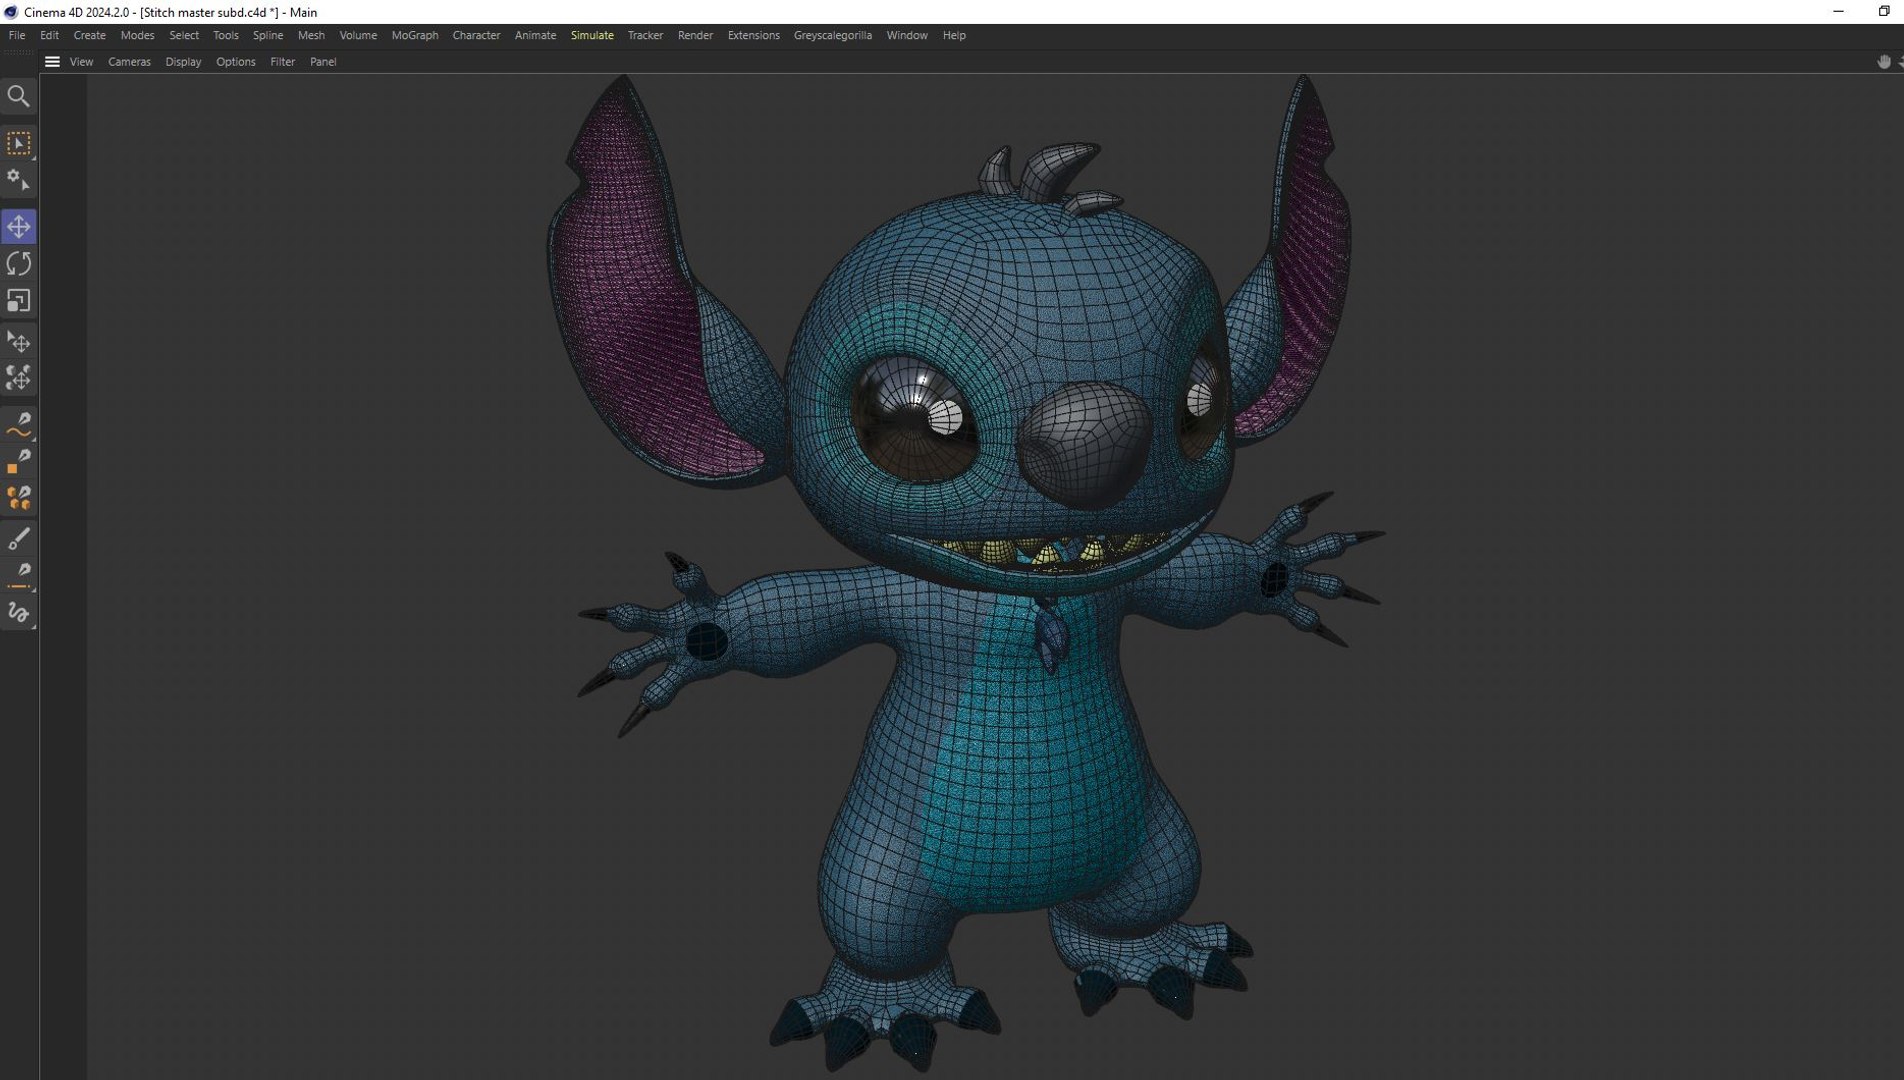Open the Tools menu
Viewport: 1904px width, 1080px height.
pyautogui.click(x=225, y=35)
